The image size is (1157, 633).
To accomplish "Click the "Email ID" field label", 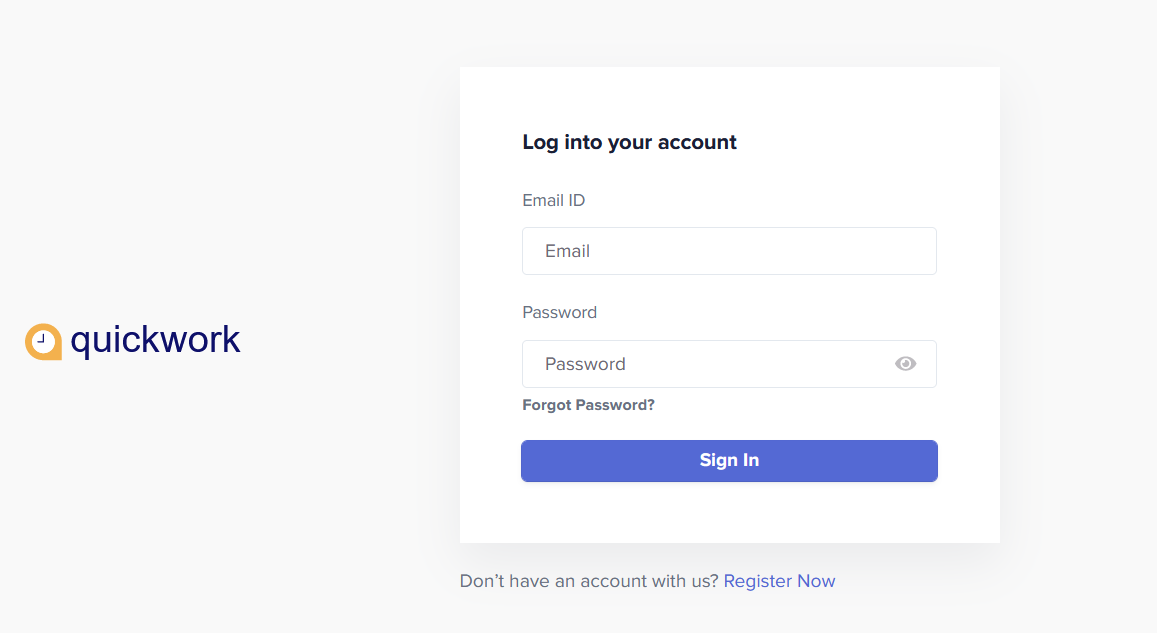I will (x=553, y=200).
